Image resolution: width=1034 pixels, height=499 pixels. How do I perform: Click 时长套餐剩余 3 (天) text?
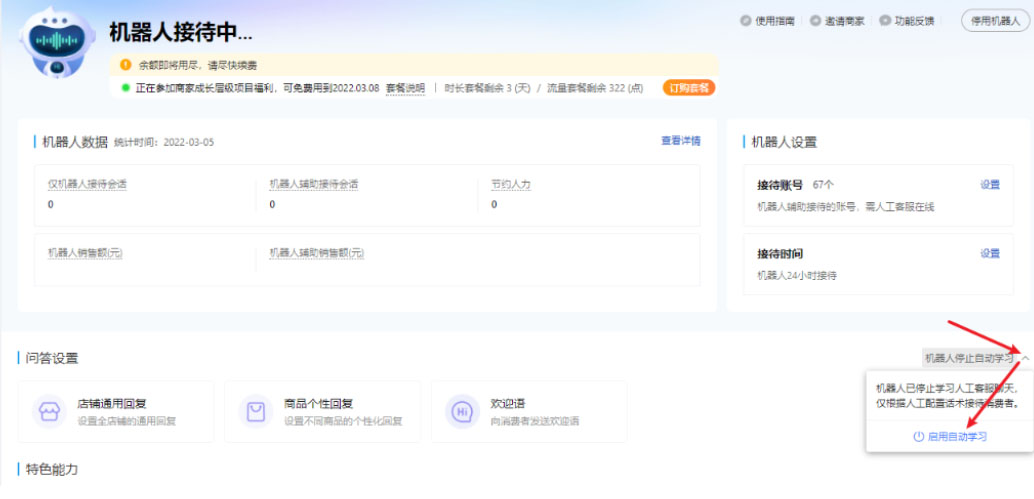click(x=486, y=88)
